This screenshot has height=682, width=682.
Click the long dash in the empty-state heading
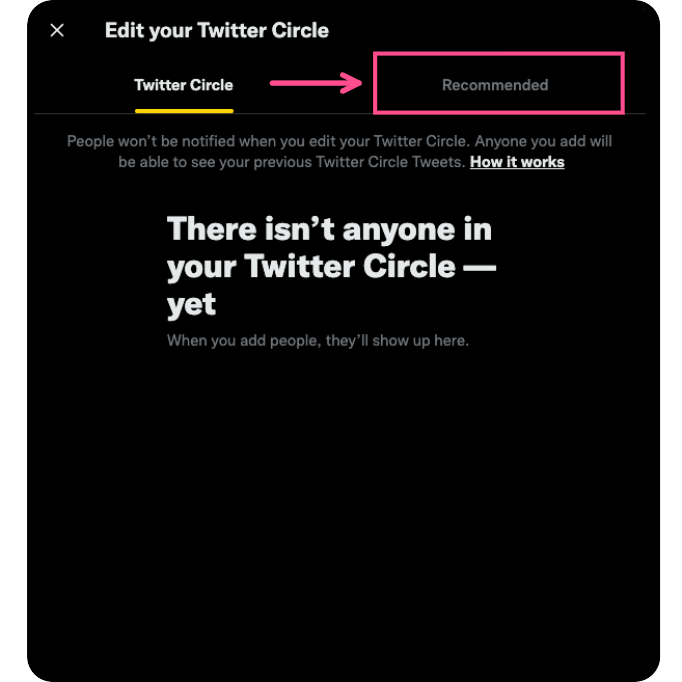coord(479,266)
